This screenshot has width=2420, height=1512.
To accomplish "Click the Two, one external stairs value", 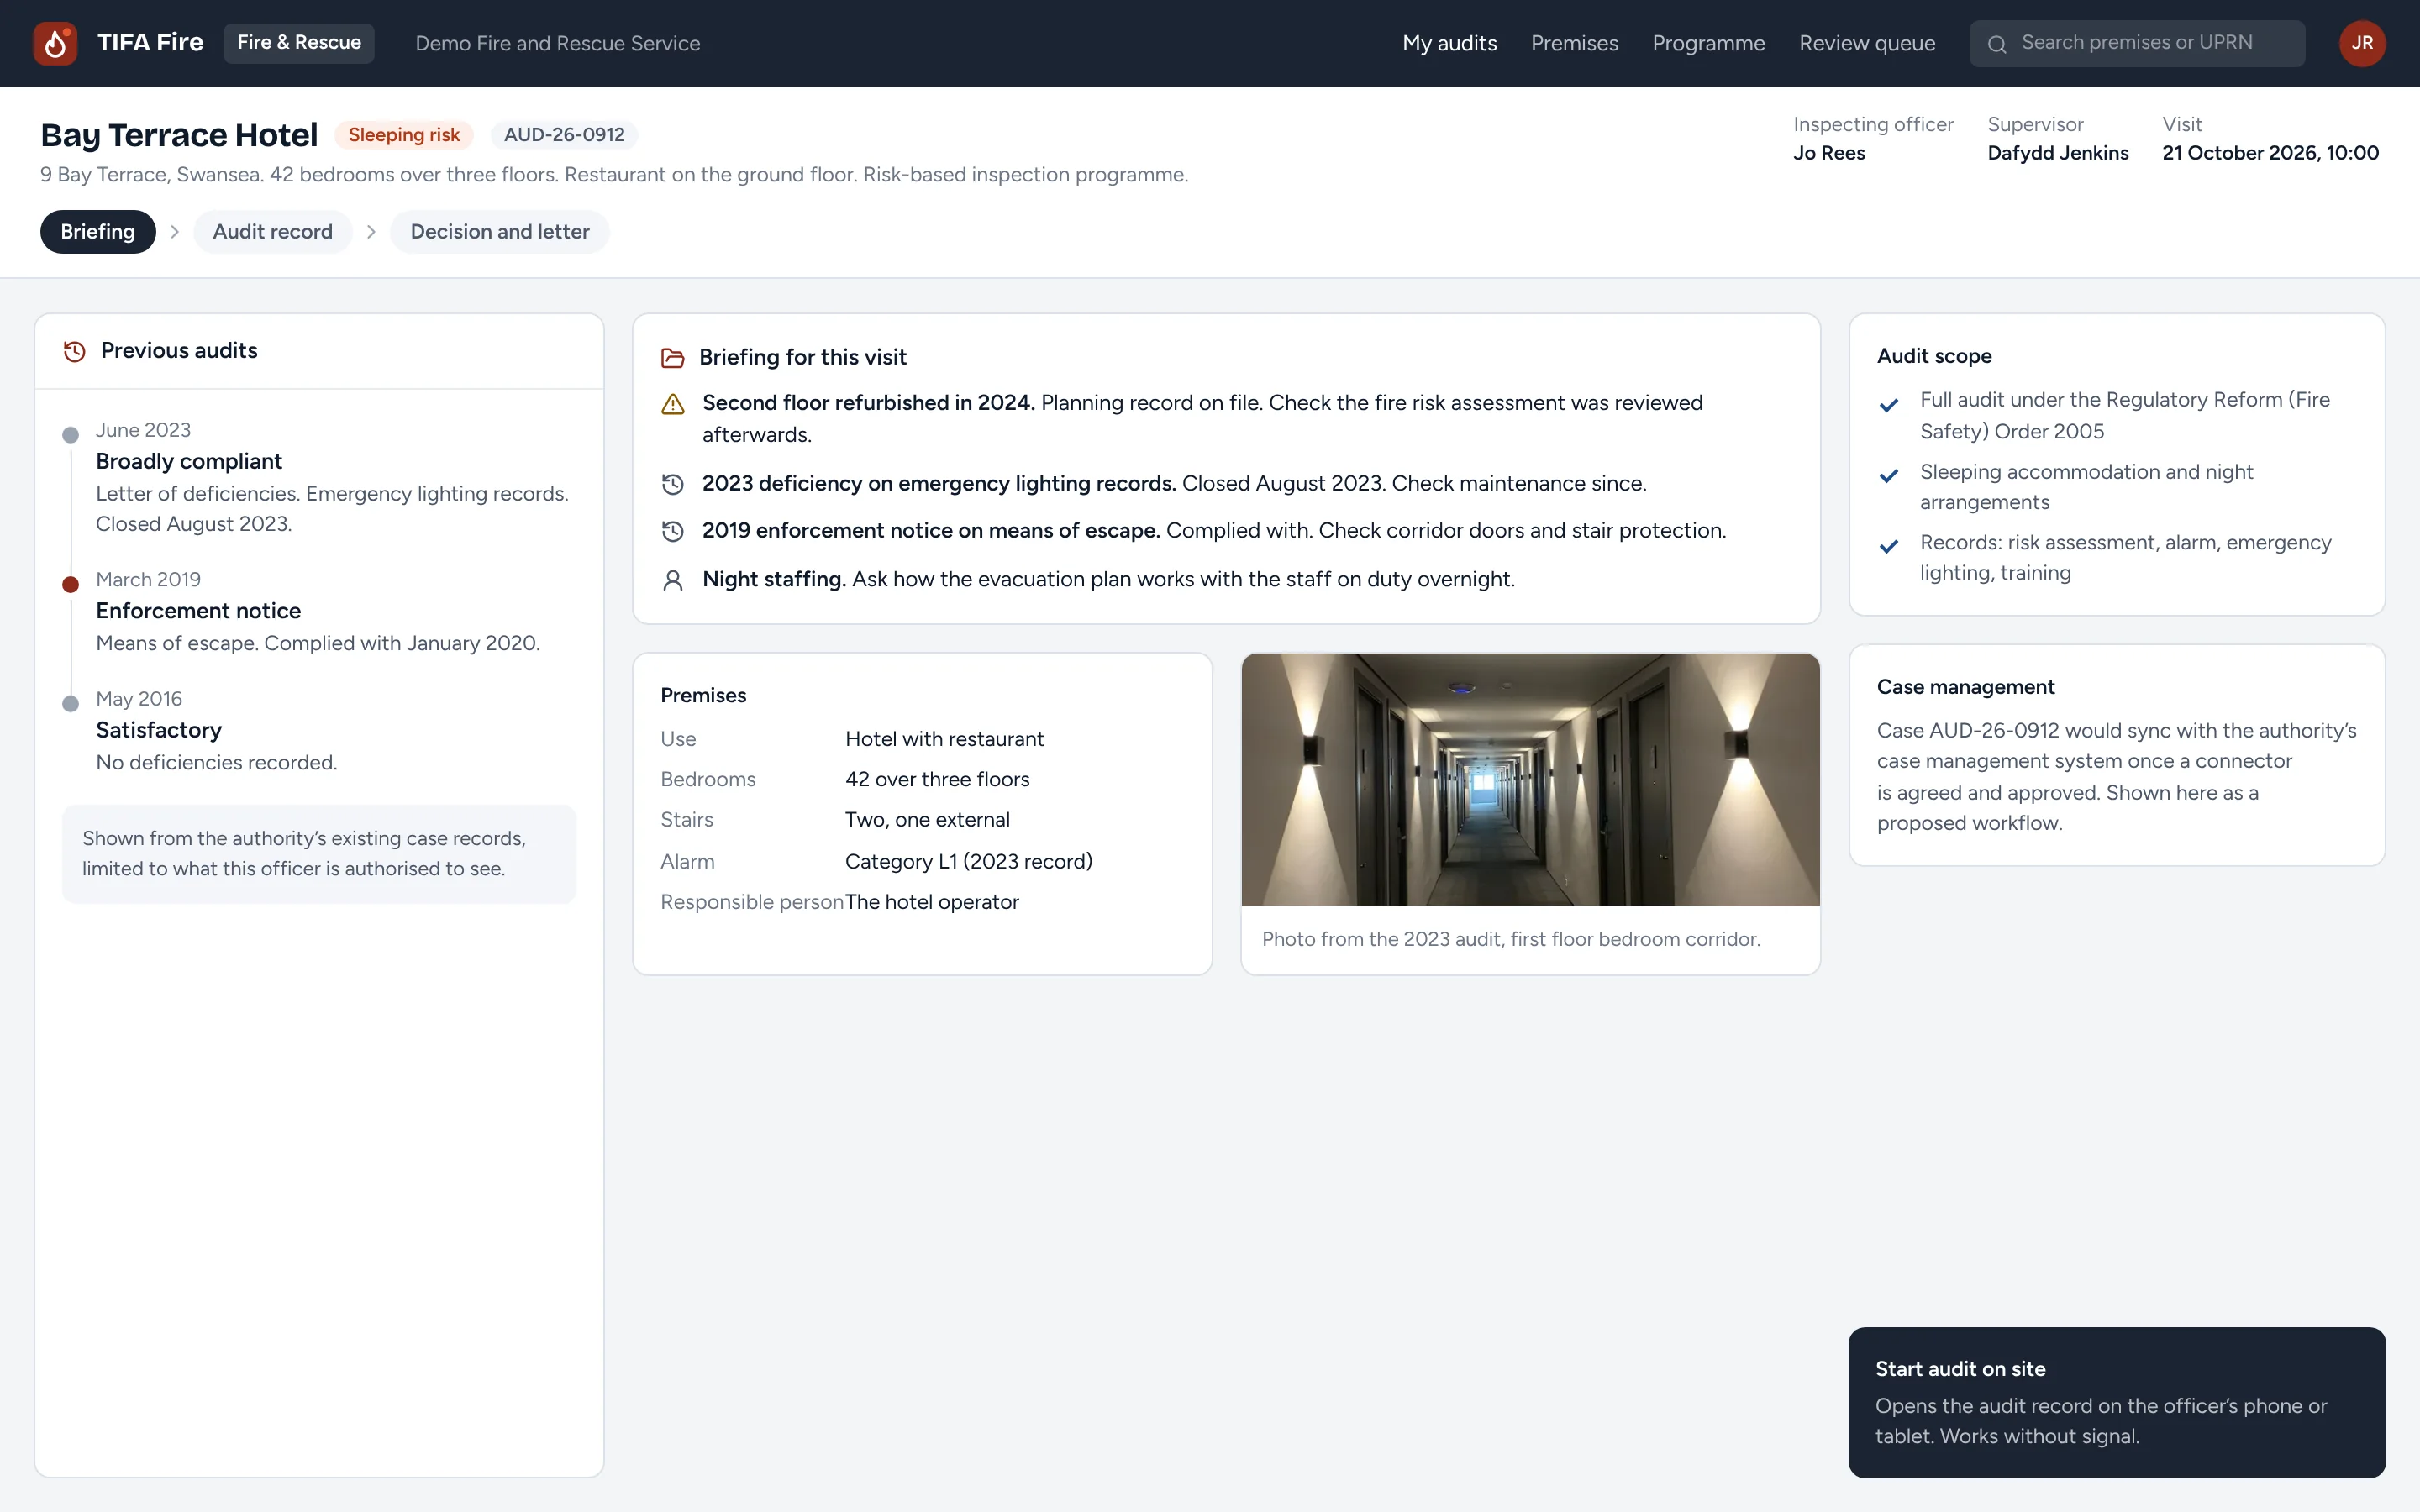I will click(x=927, y=820).
